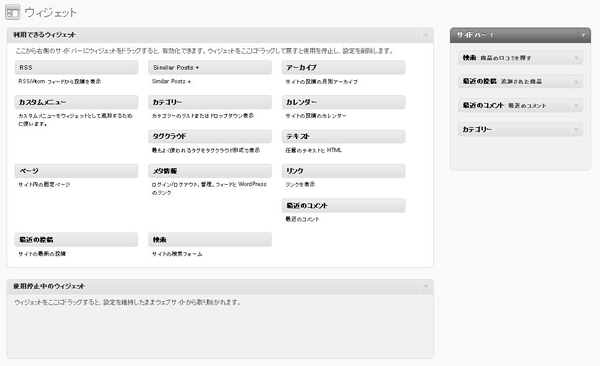
Task: Click the サイトの投稿の月別アーカイブ description
Action: pos(321,82)
